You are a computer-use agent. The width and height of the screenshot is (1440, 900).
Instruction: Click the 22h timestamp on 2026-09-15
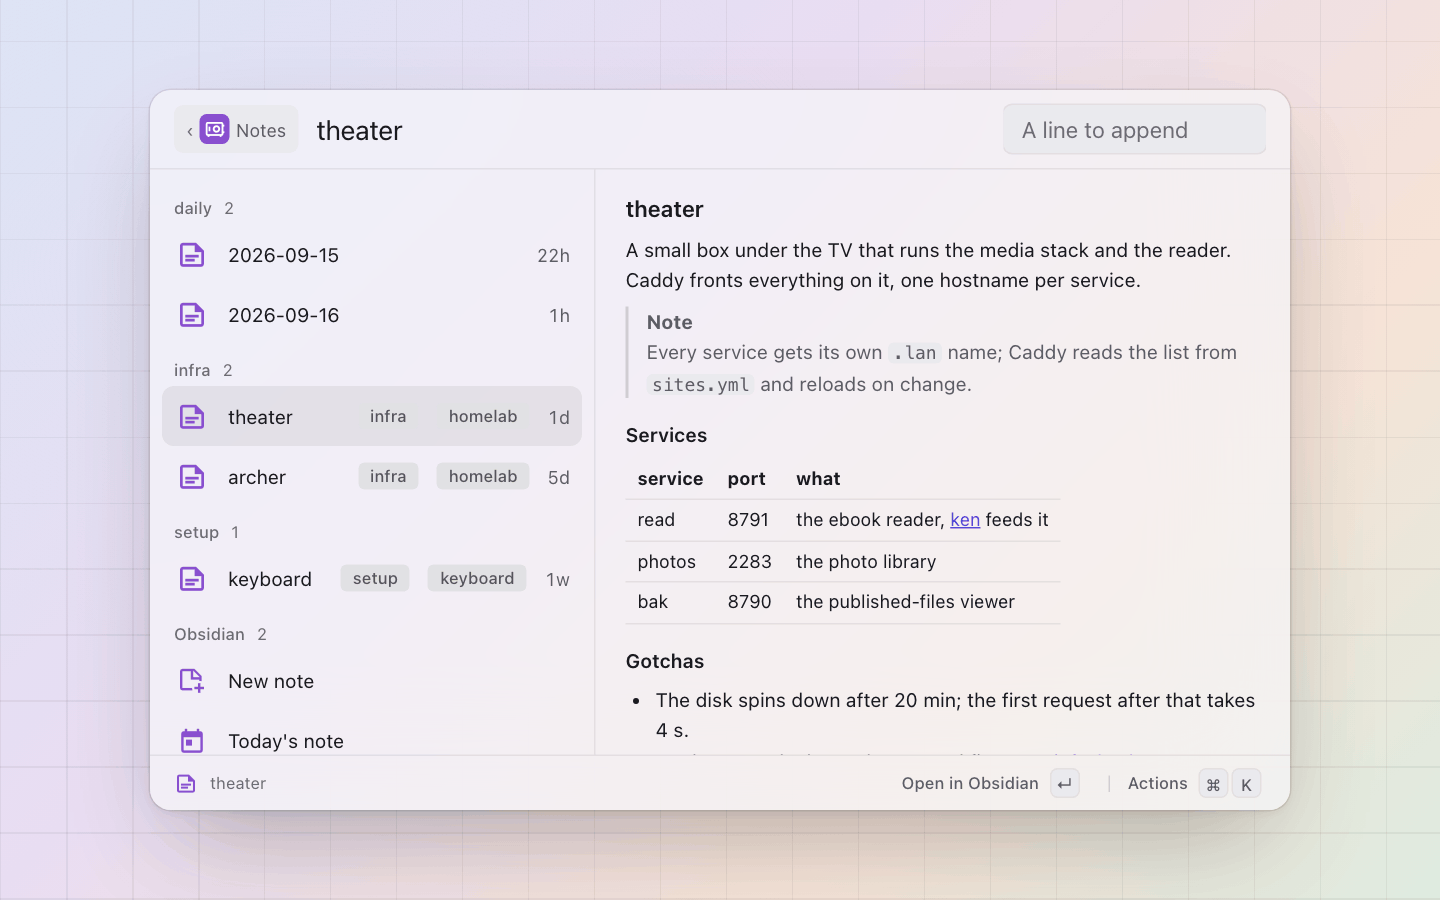pos(553,255)
